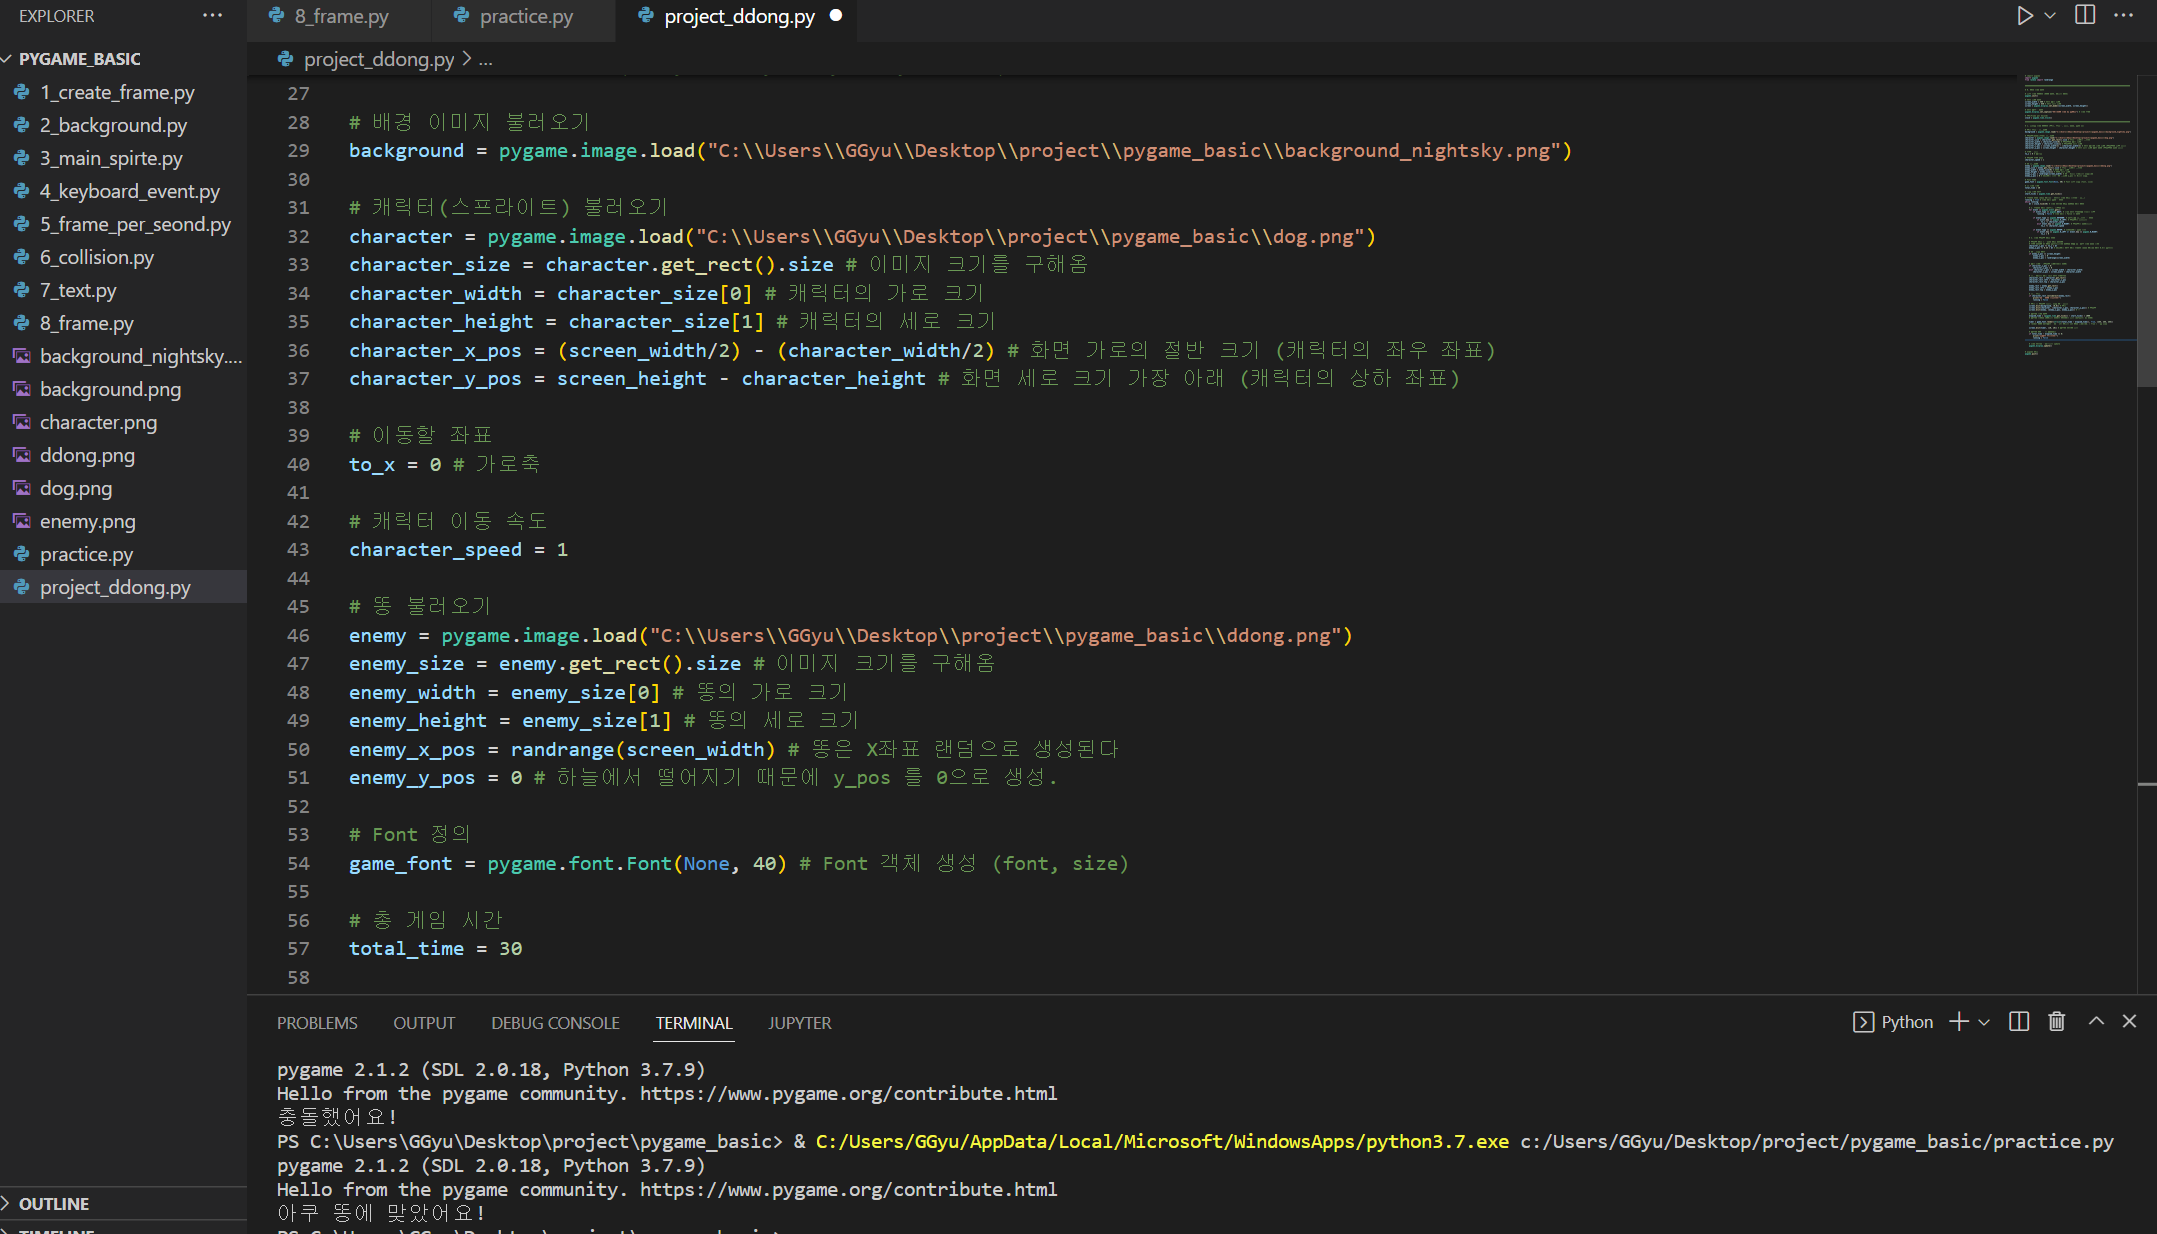
Task: Switch to the PROBLEMS panel tab
Action: coord(317,1023)
